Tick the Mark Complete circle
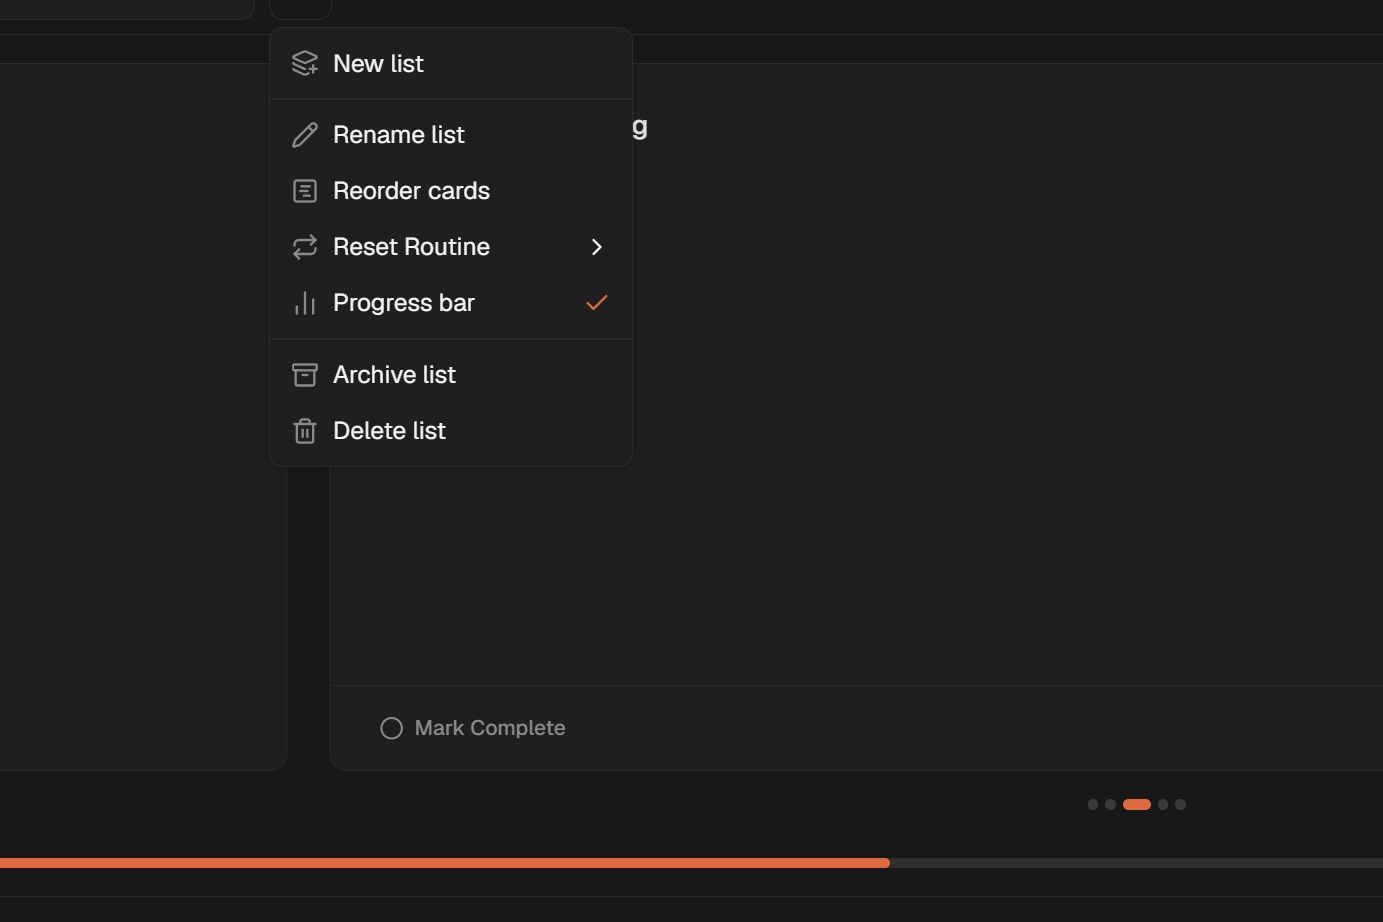The image size is (1383, 922). 392,728
